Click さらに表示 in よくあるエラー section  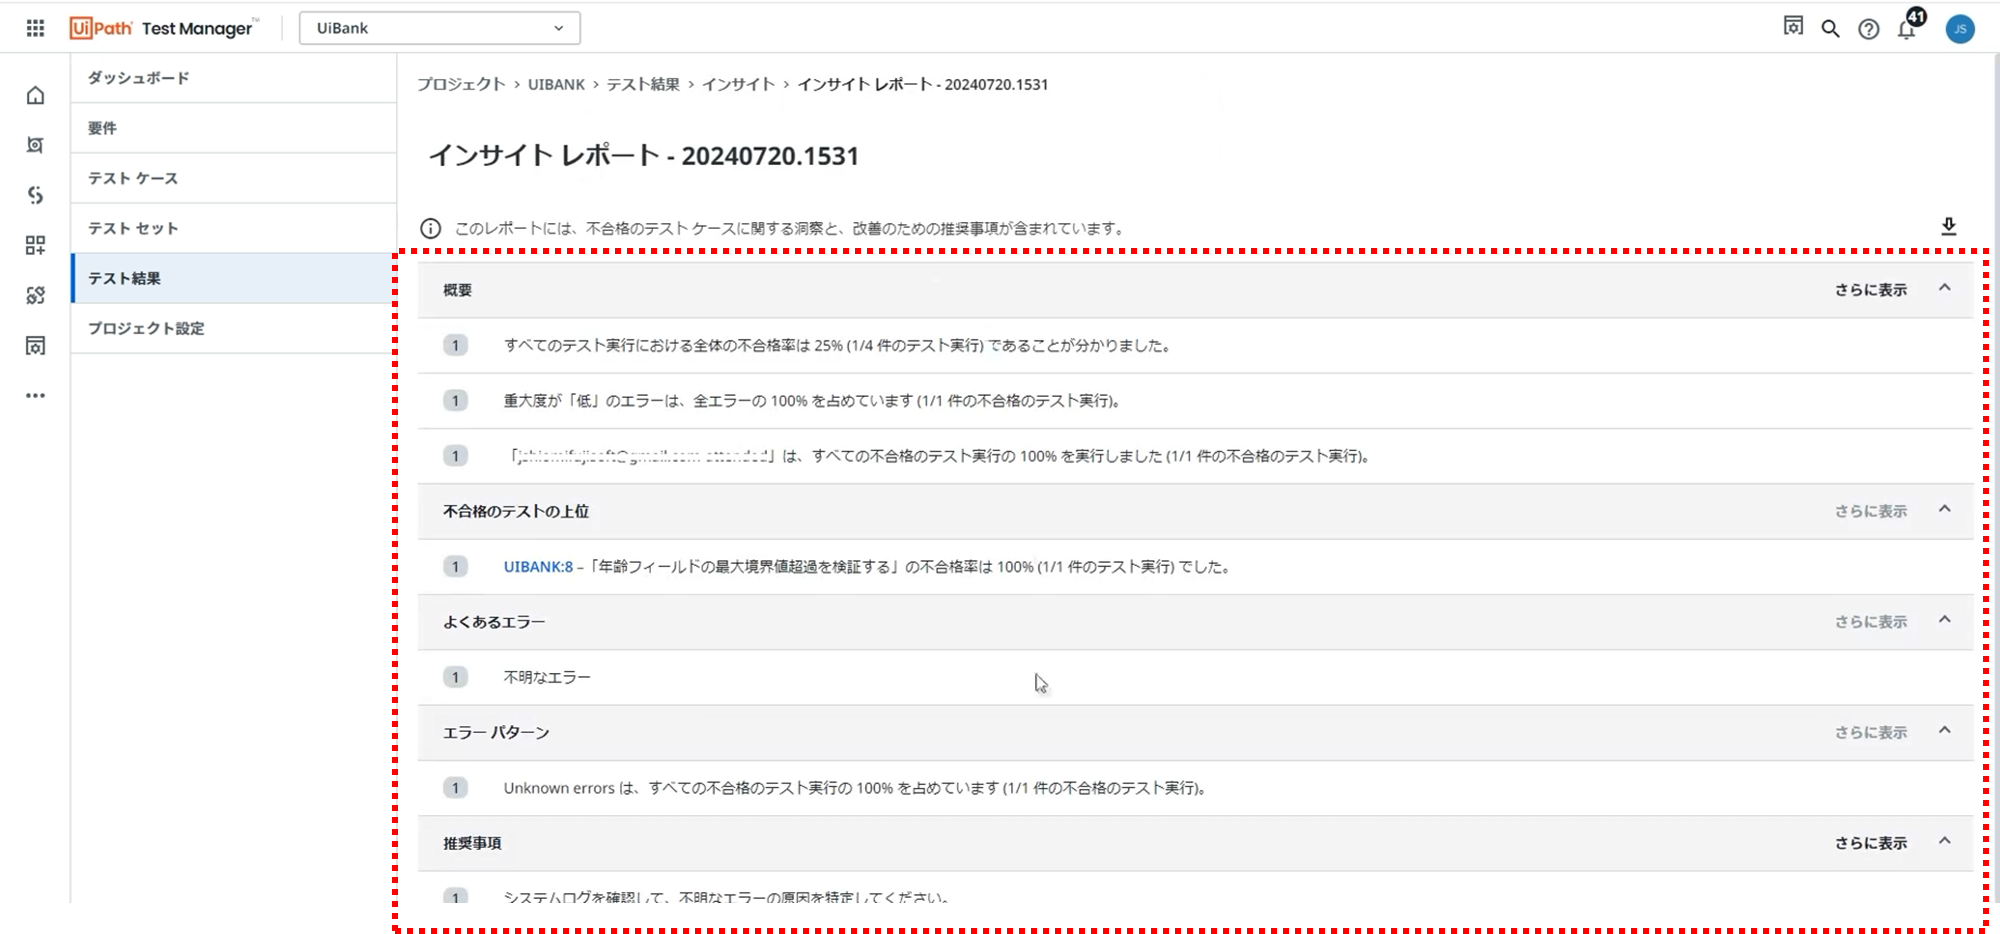[1870, 621]
